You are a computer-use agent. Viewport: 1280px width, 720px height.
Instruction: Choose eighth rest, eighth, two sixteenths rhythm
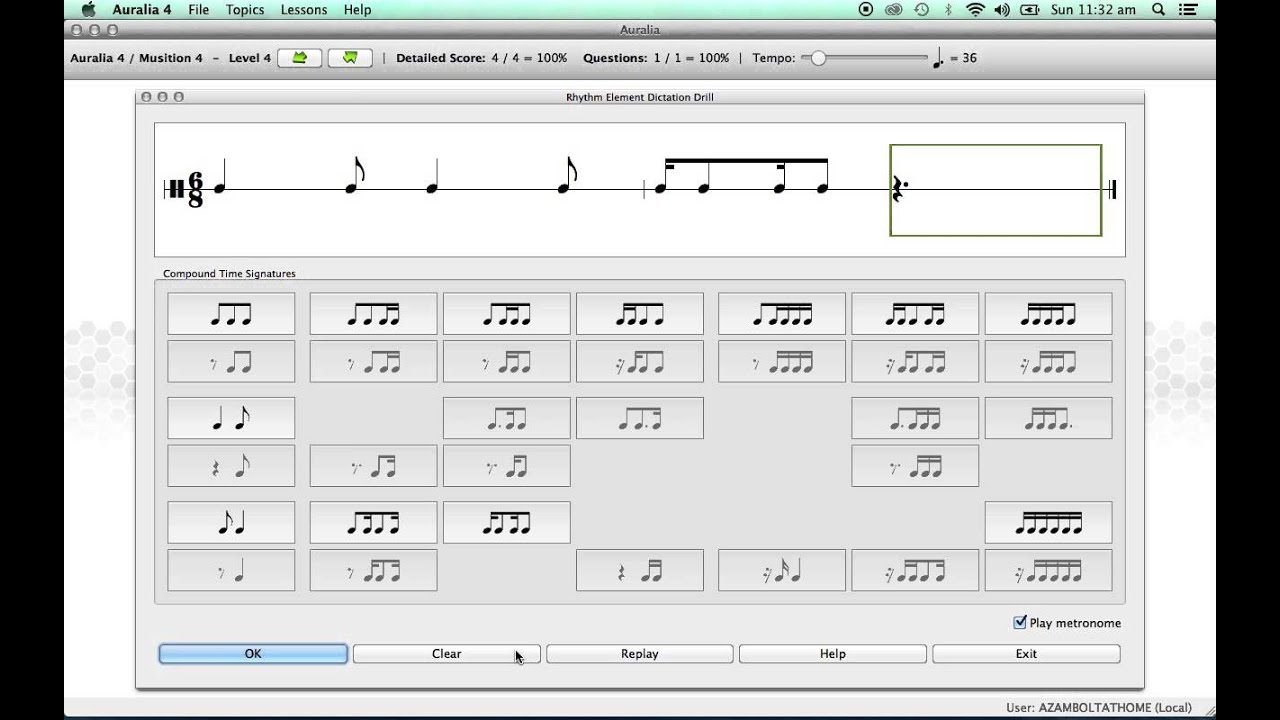373,362
